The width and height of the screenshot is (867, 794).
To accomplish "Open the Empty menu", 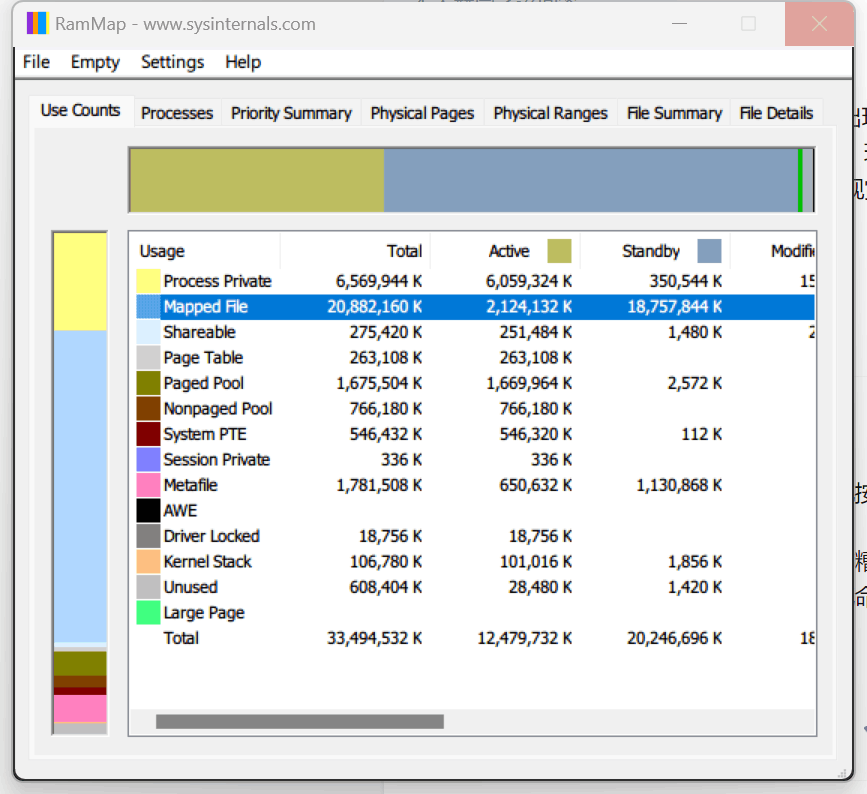I will [95, 62].
